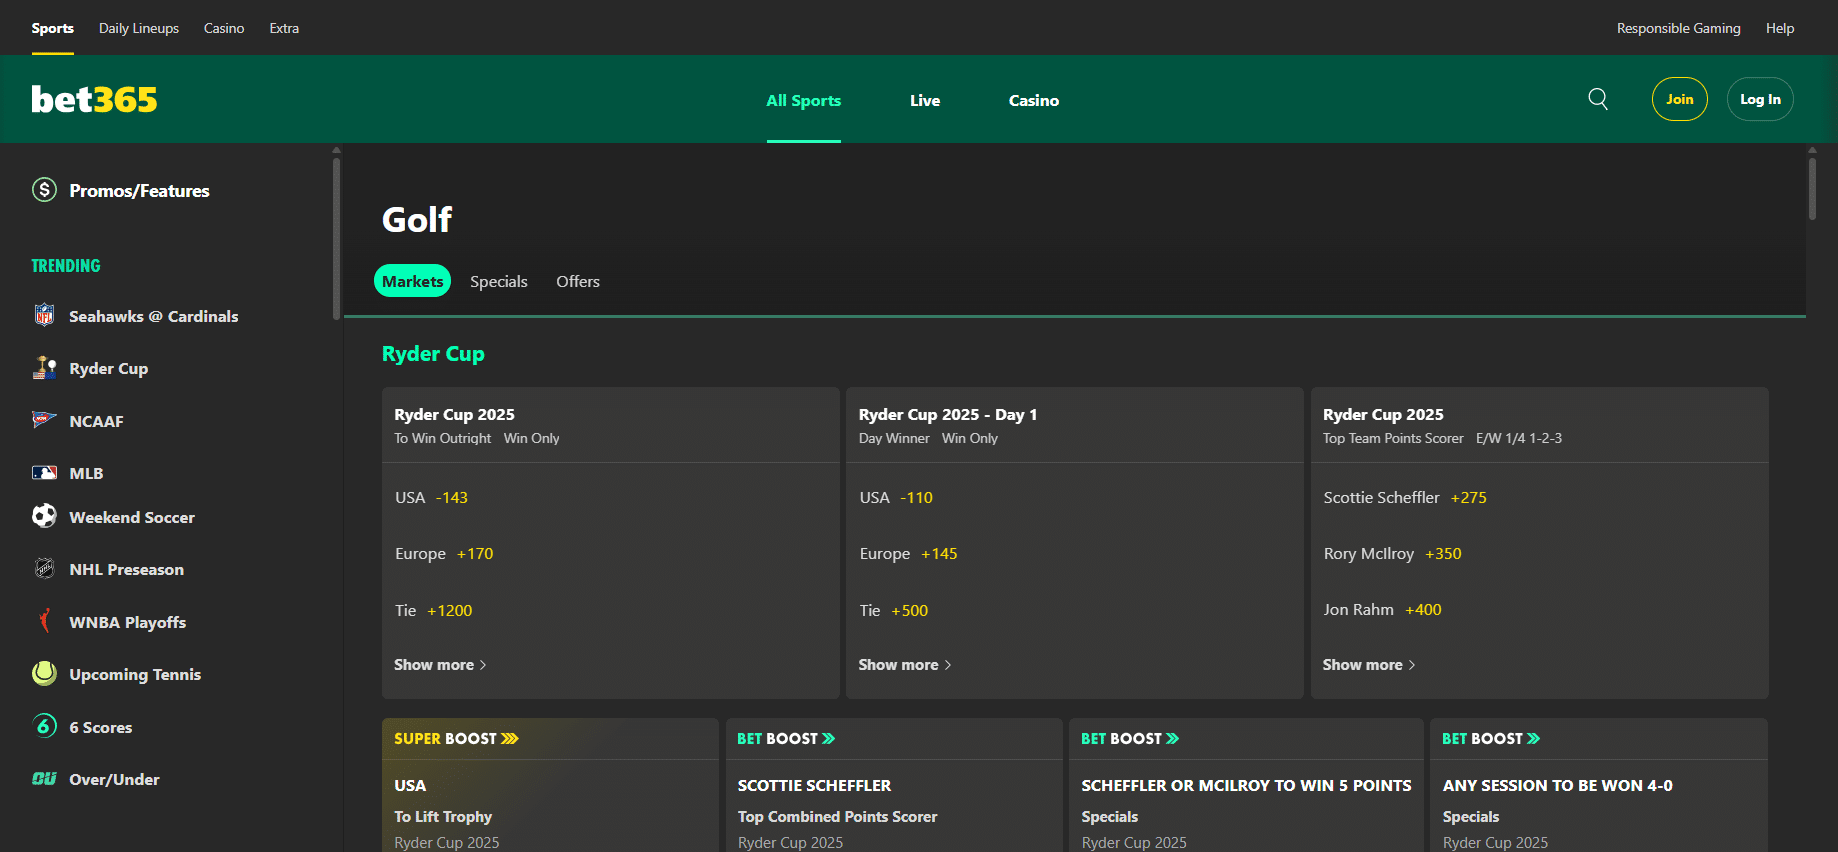This screenshot has height=852, width=1838.
Task: Click the 6 Scores icon
Action: point(44,726)
